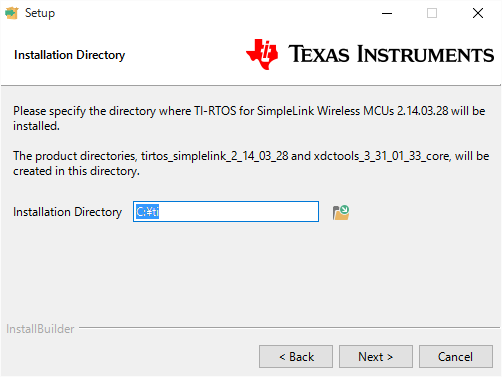Click the bold Installation Directory page heading

[69, 55]
